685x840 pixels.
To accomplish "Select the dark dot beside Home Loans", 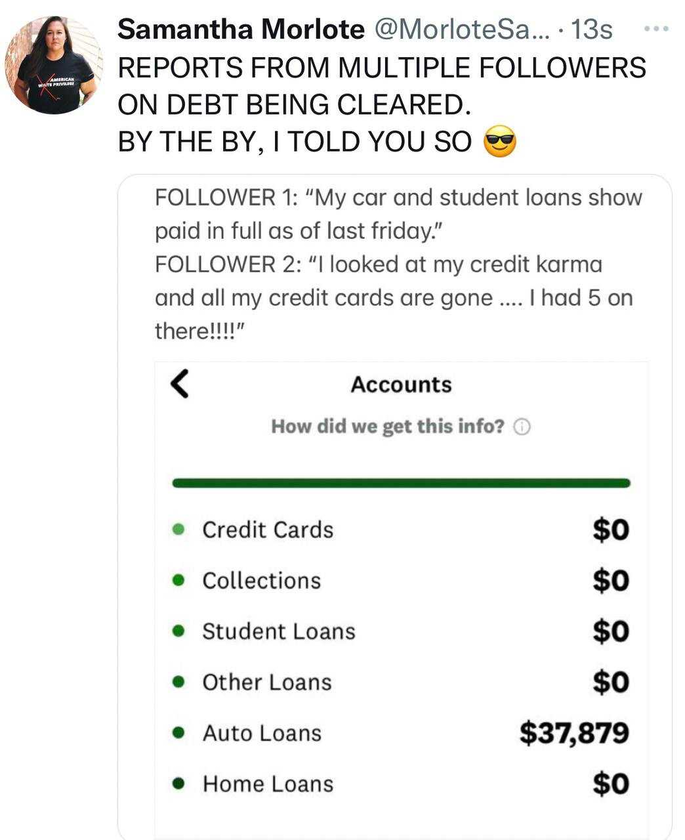I will click(179, 784).
